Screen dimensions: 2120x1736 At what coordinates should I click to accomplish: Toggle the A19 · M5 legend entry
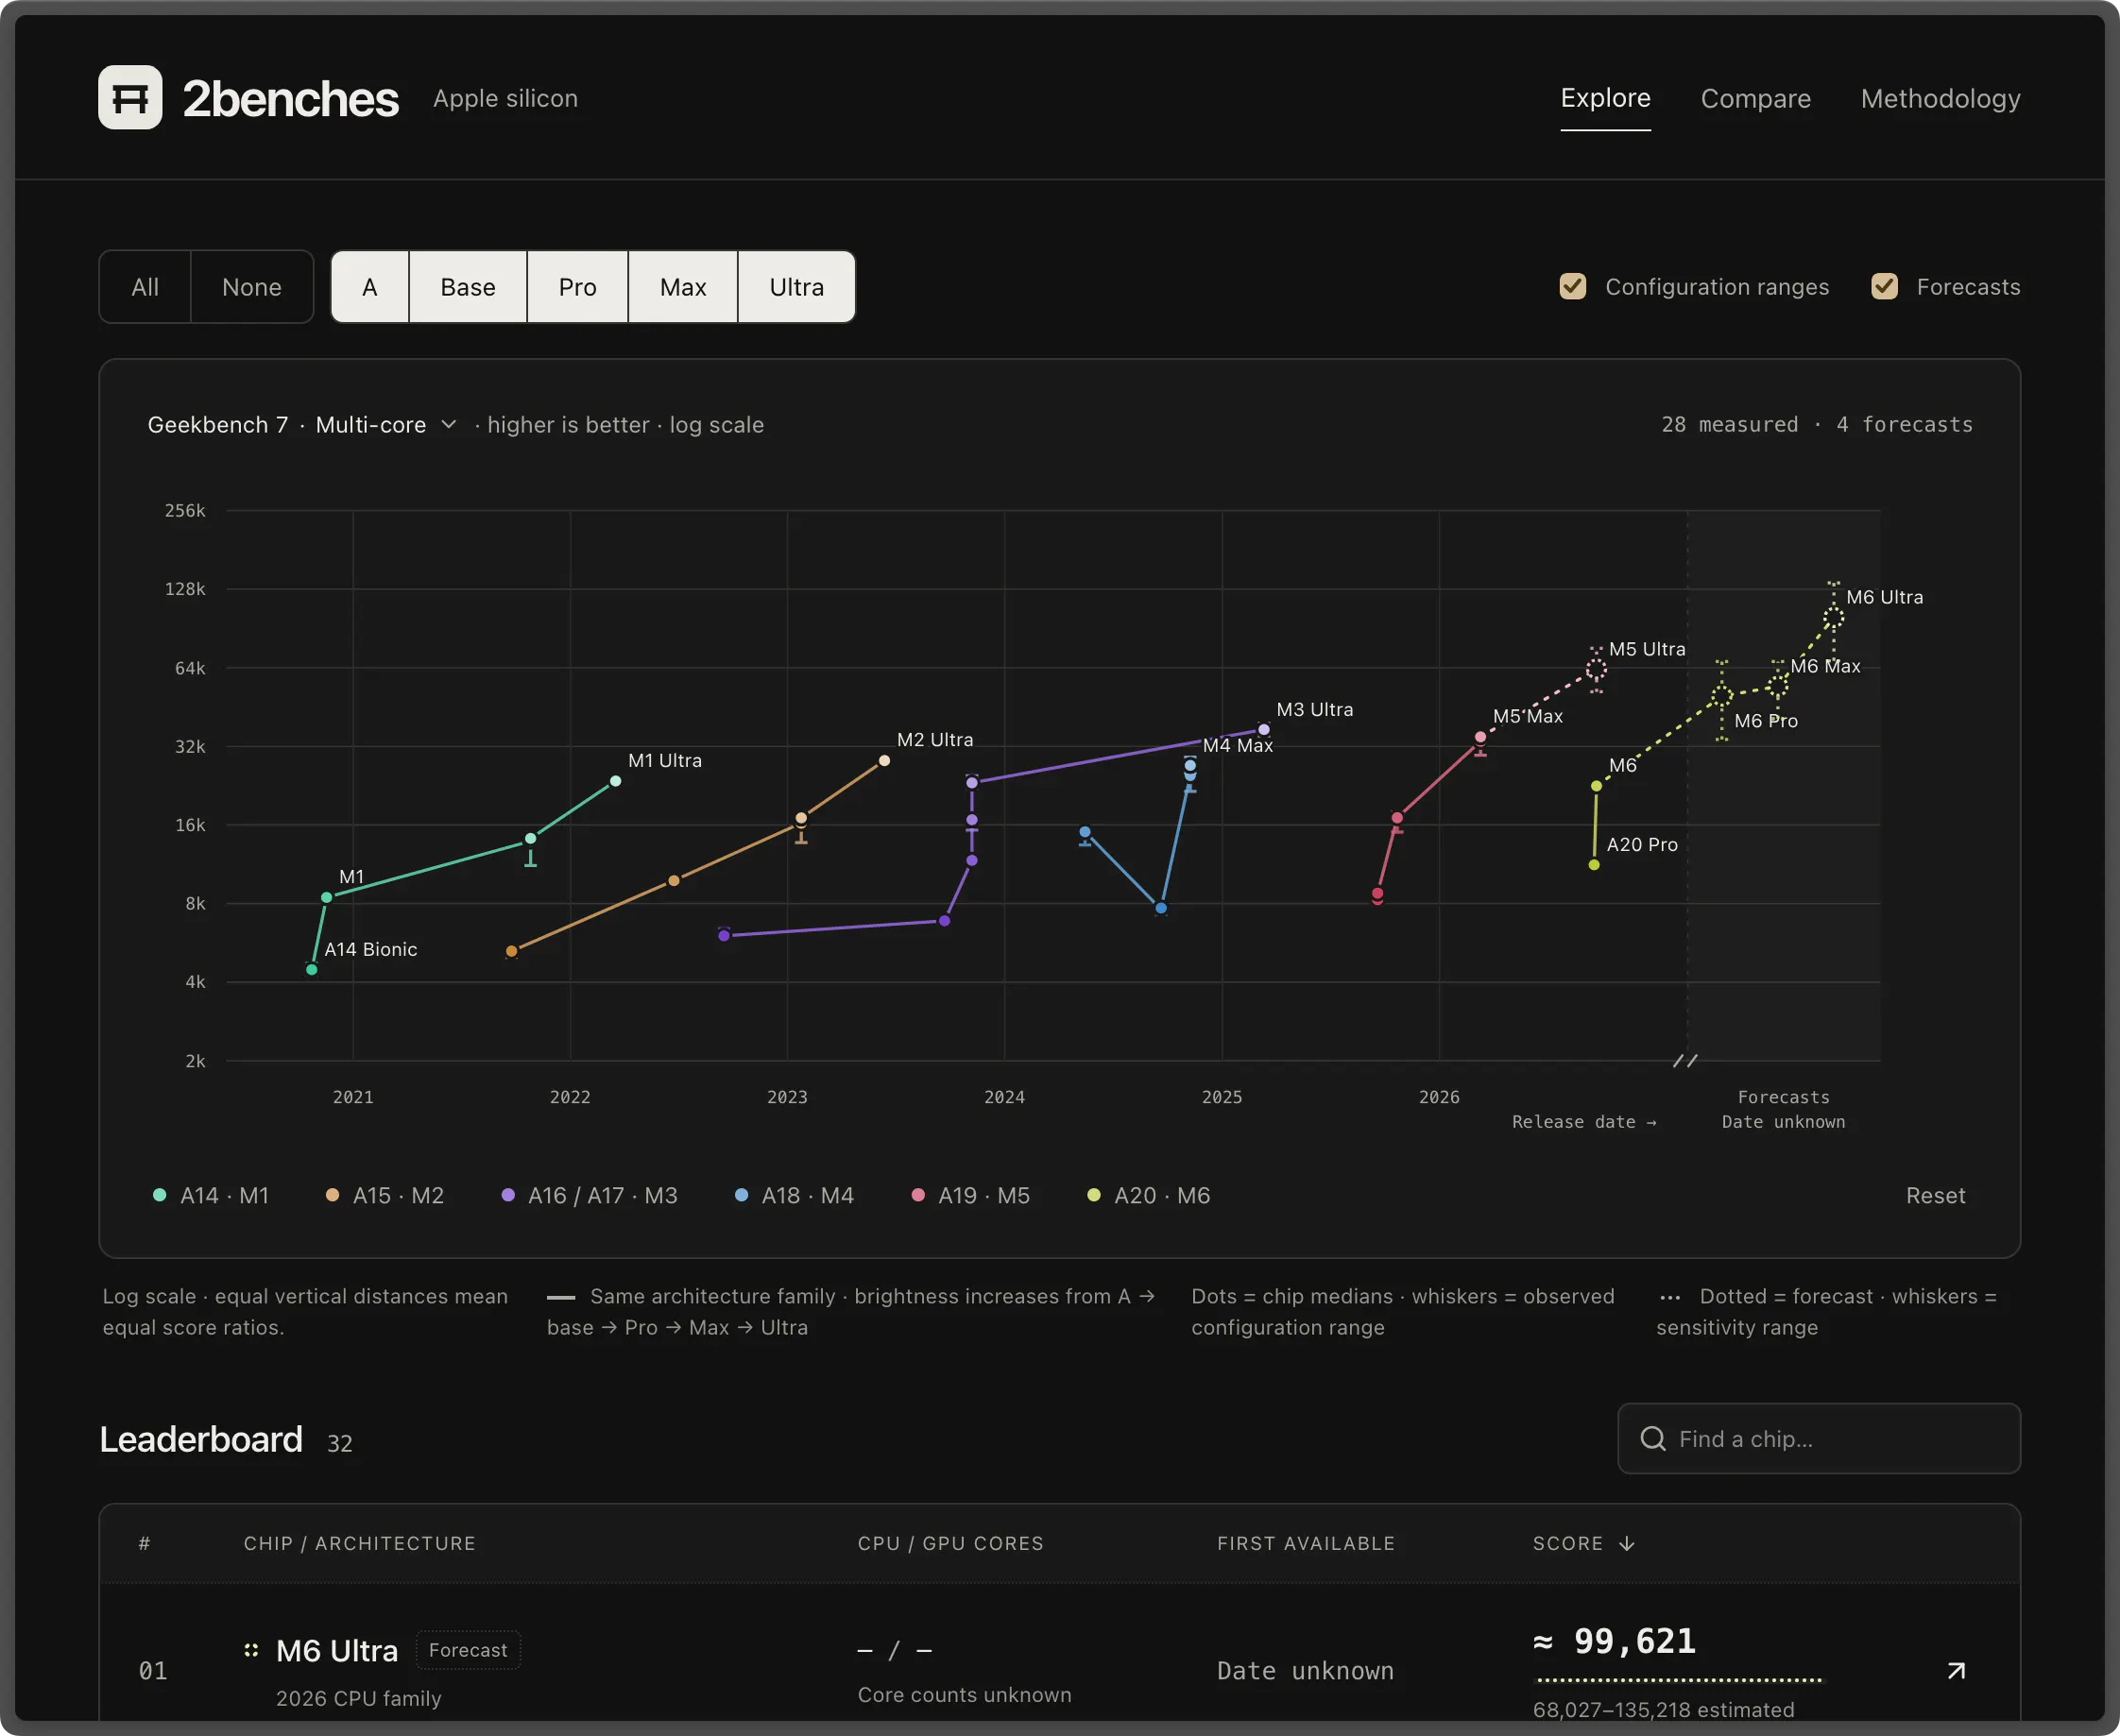(x=971, y=1195)
